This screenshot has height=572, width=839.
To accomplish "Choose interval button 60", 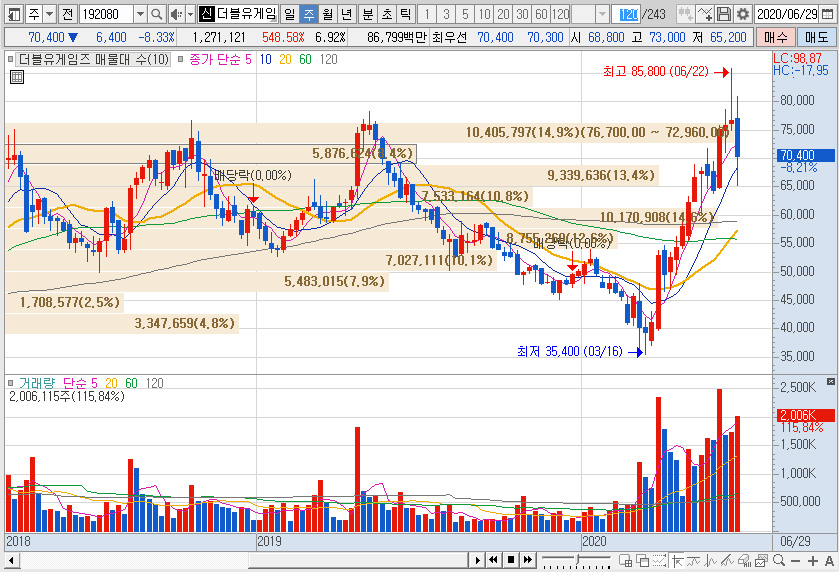I will 541,14.
